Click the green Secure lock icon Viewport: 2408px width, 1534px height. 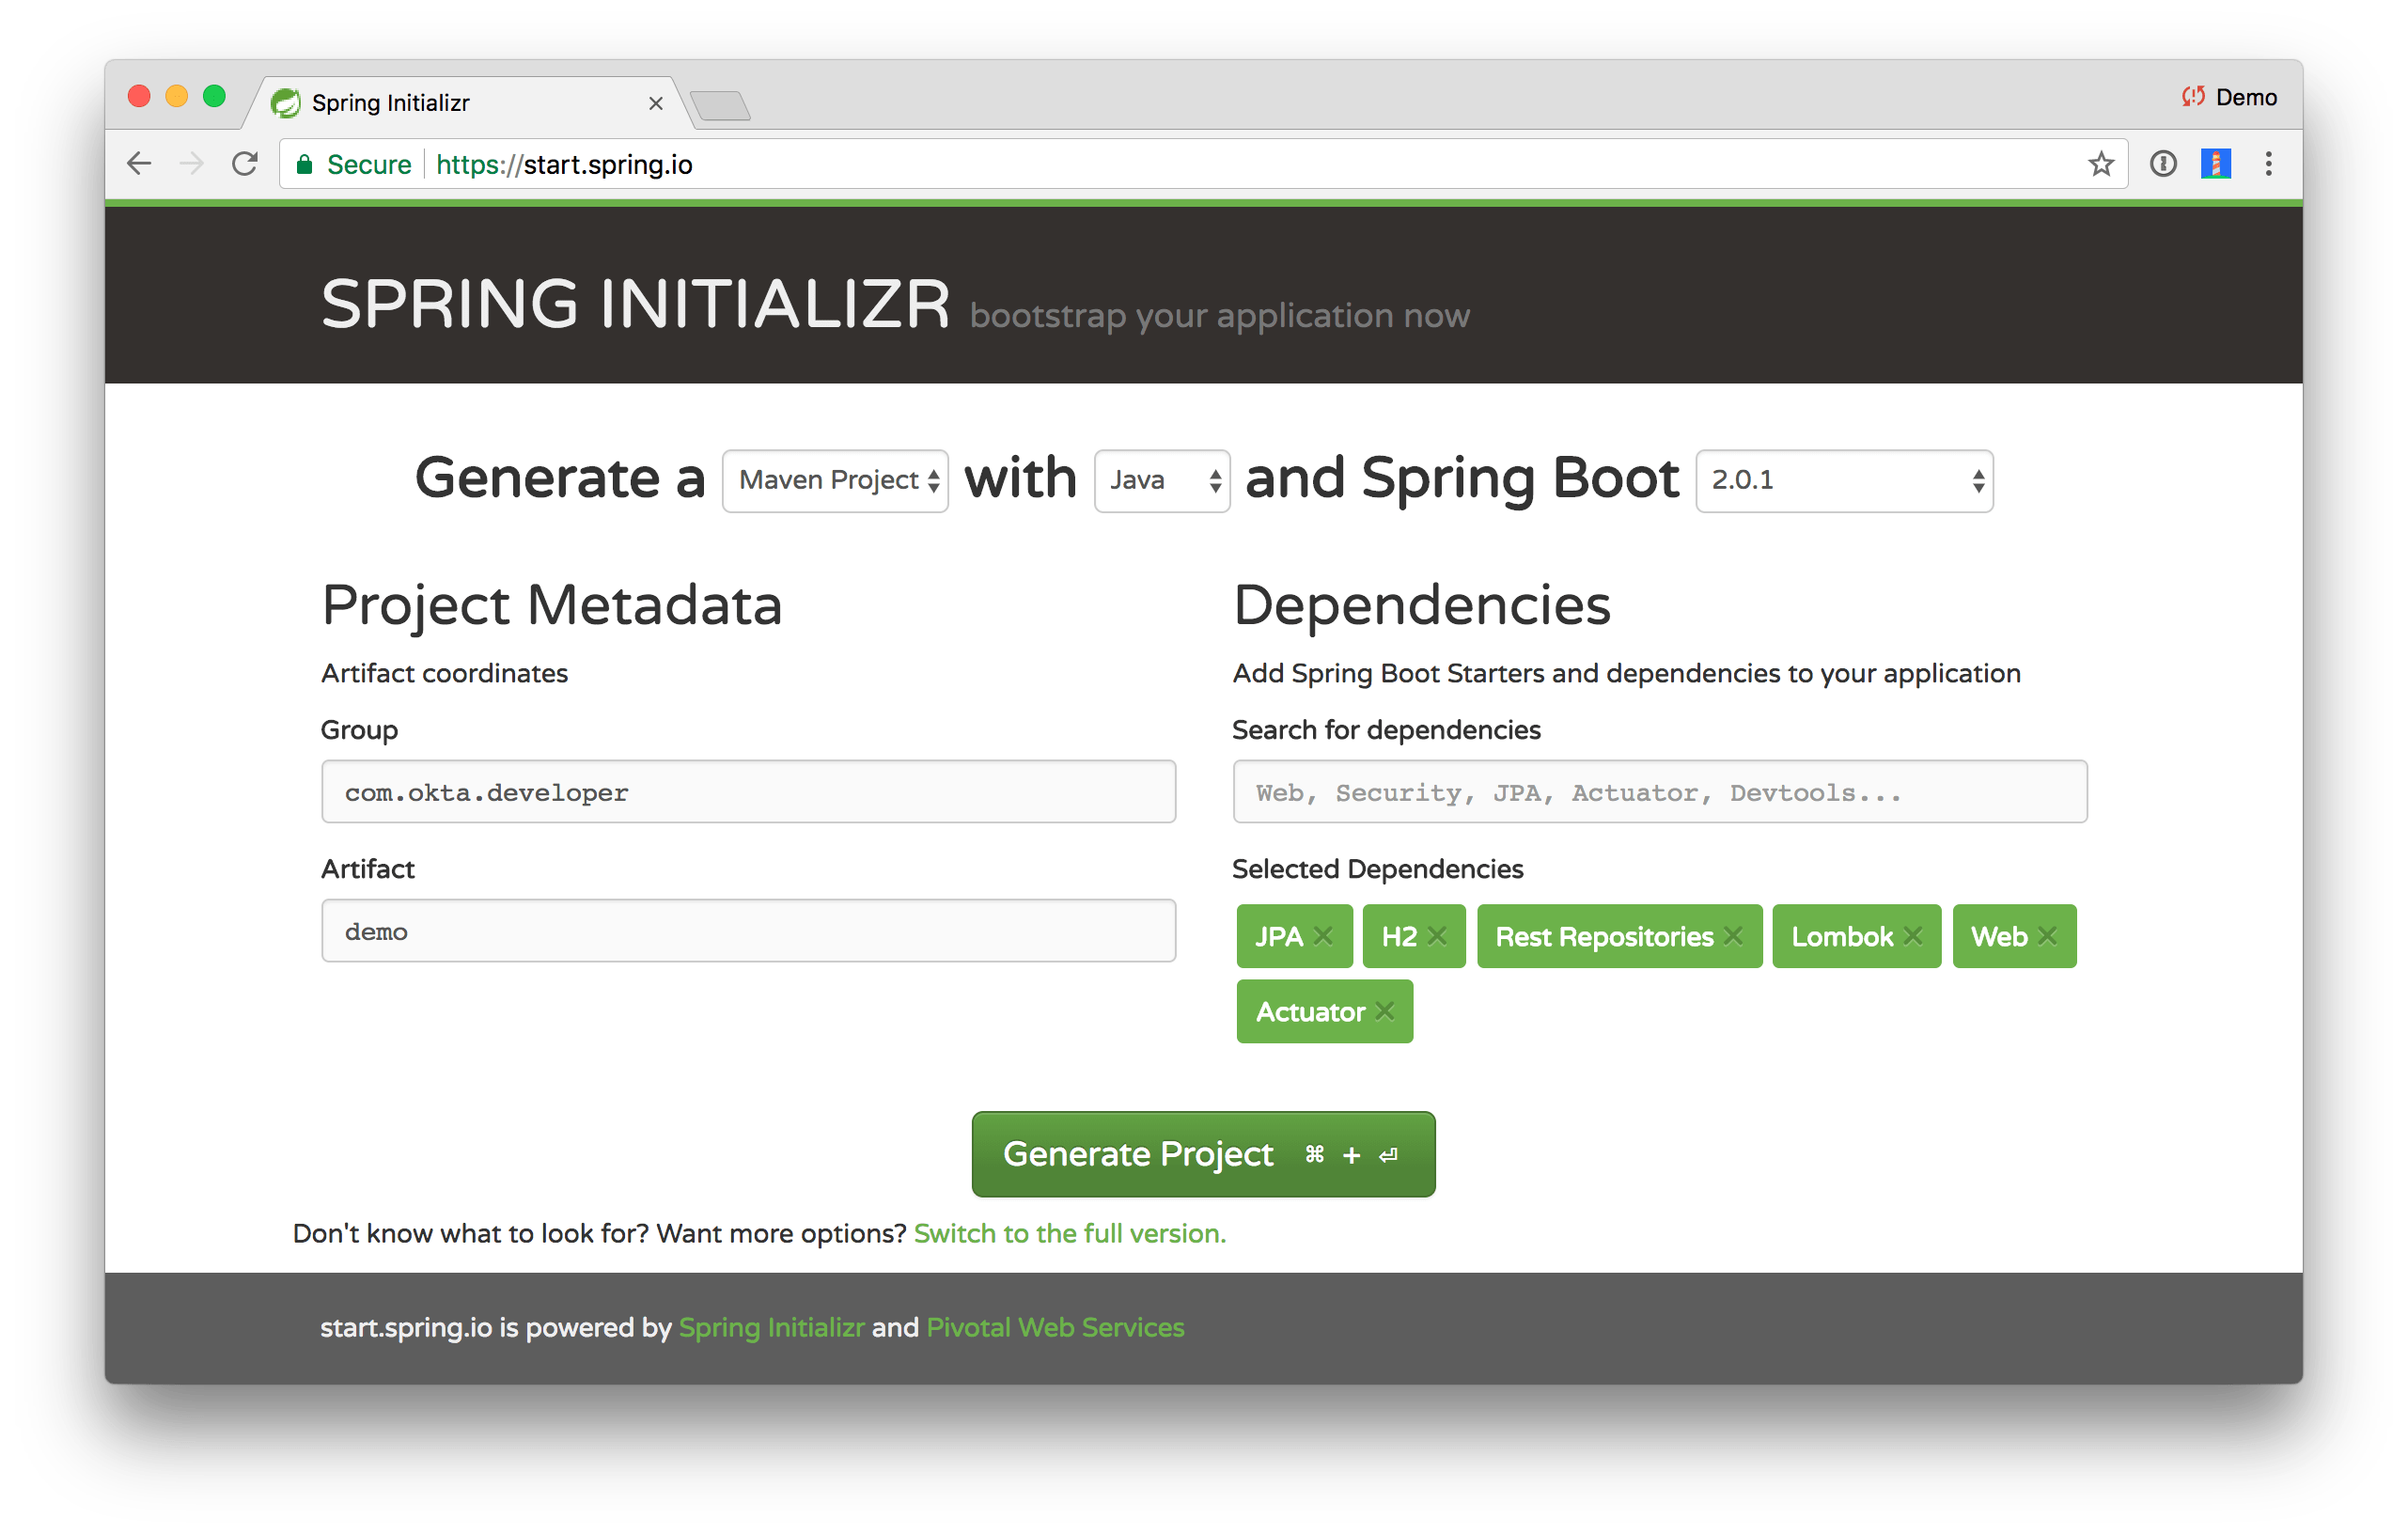tap(305, 165)
